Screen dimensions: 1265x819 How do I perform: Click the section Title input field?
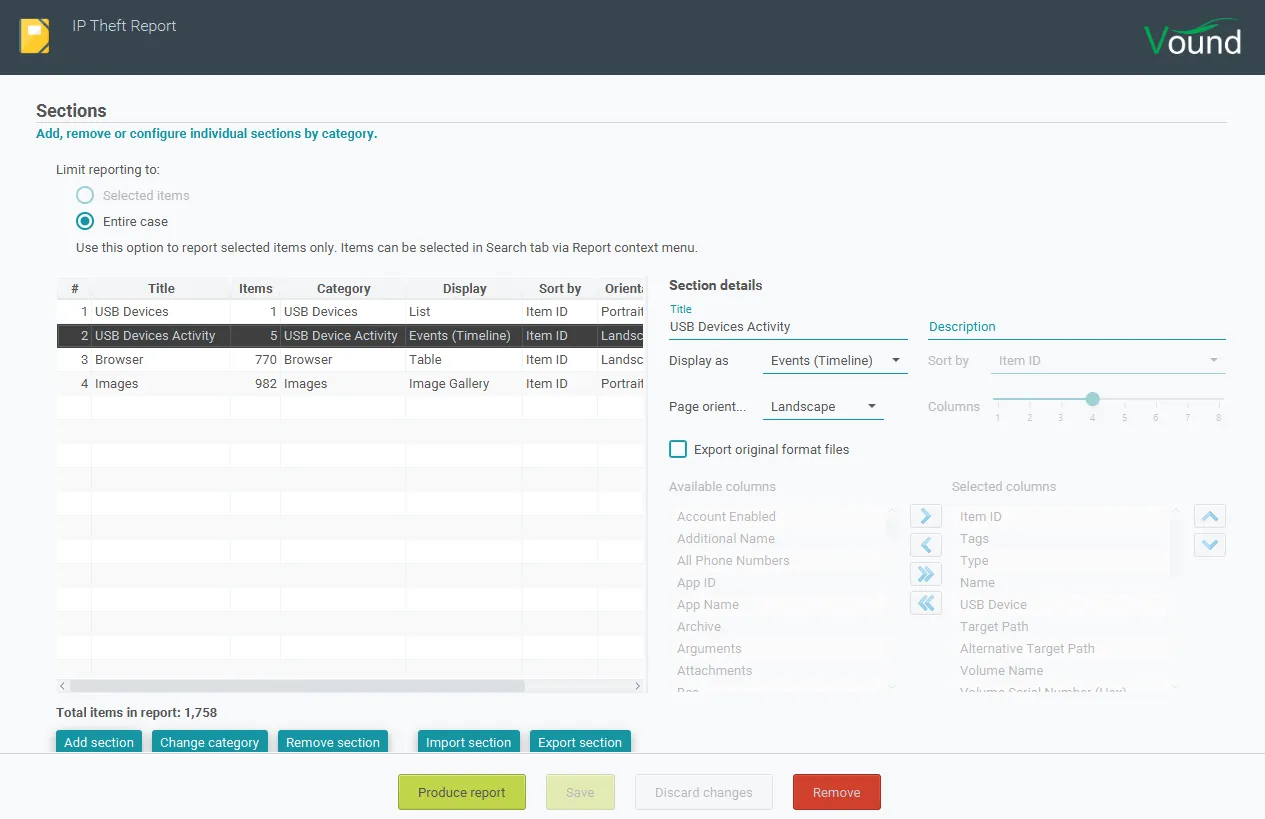[788, 327]
